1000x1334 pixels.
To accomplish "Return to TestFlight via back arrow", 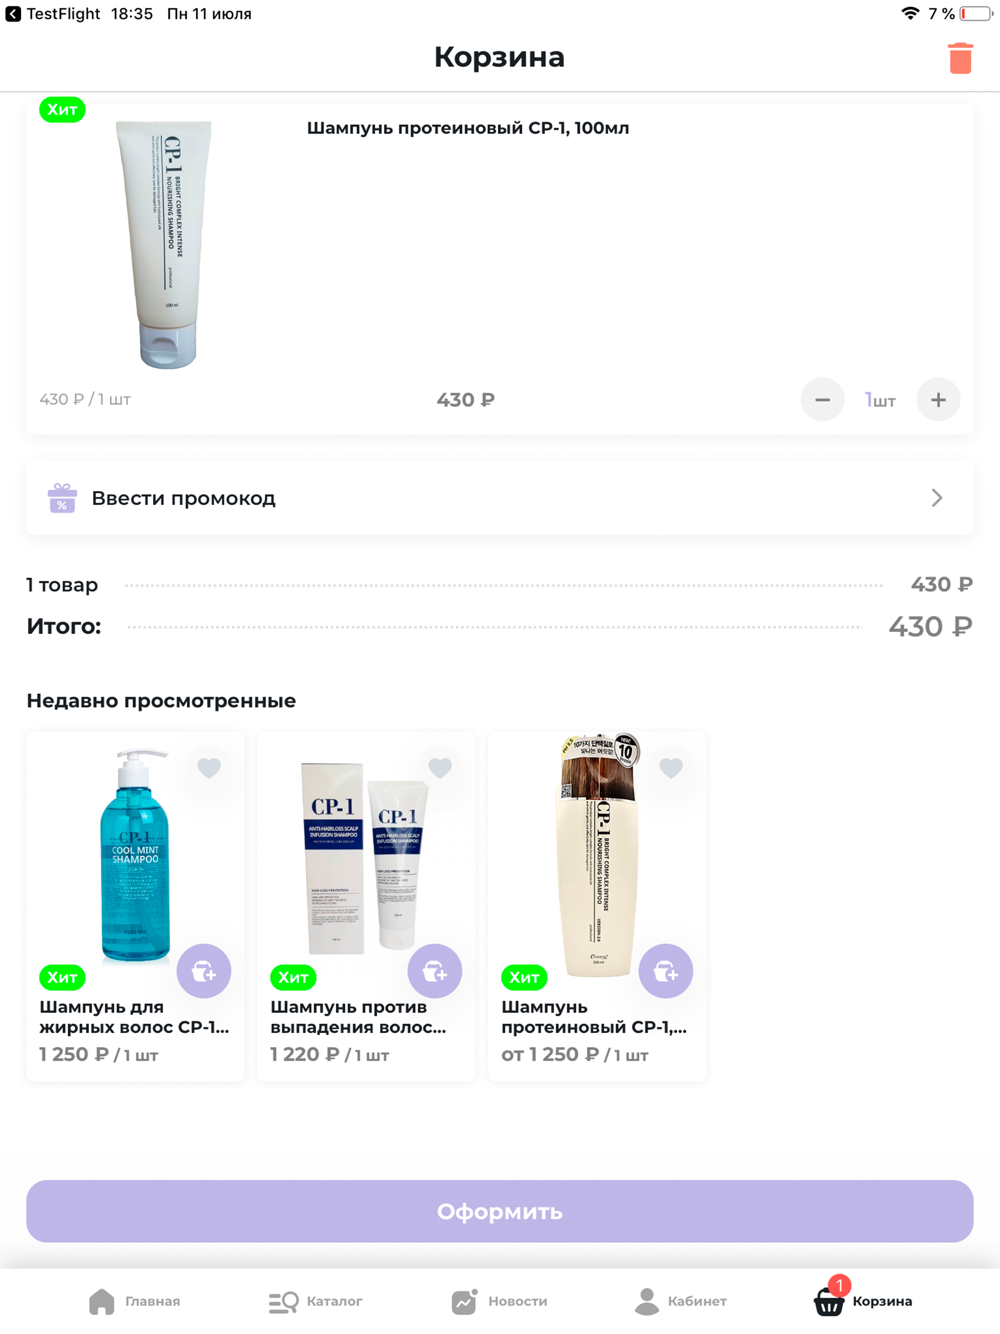I will pos(13,14).
